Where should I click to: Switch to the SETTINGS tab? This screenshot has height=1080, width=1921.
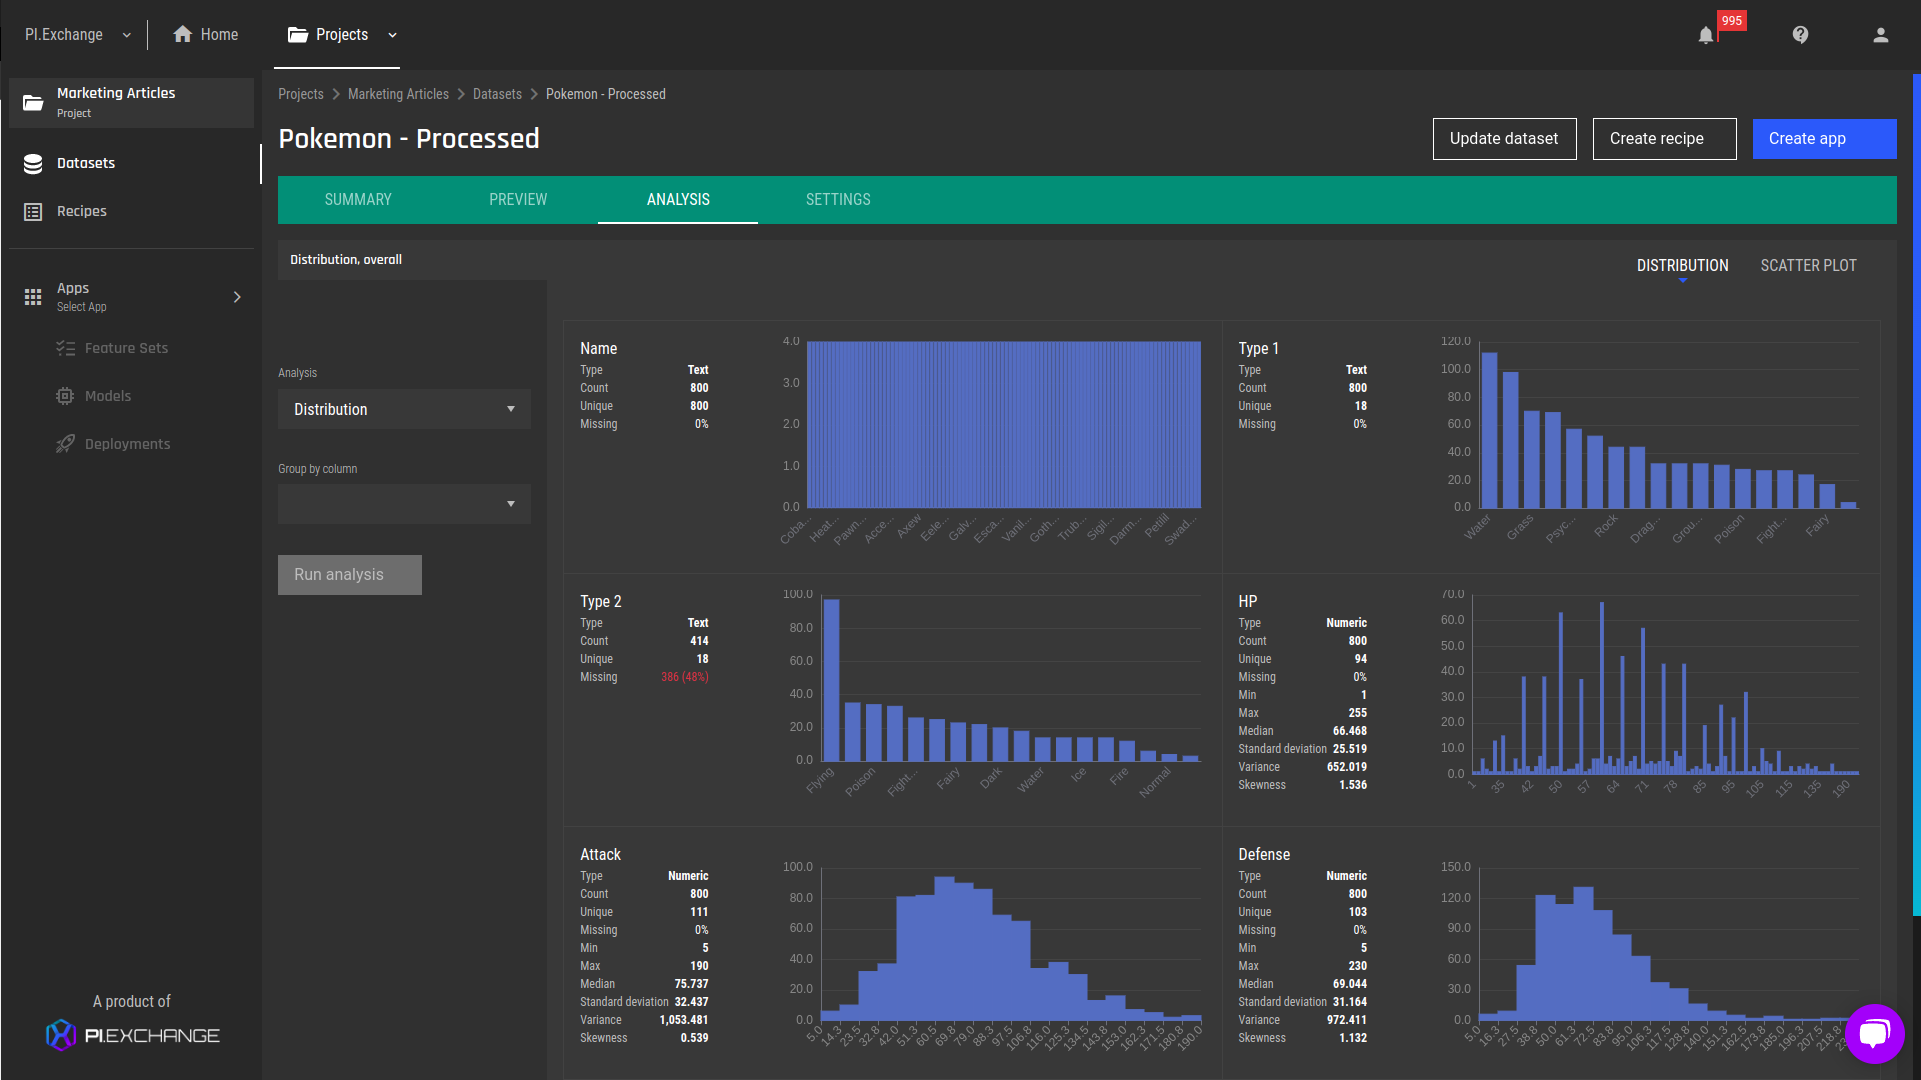click(838, 200)
